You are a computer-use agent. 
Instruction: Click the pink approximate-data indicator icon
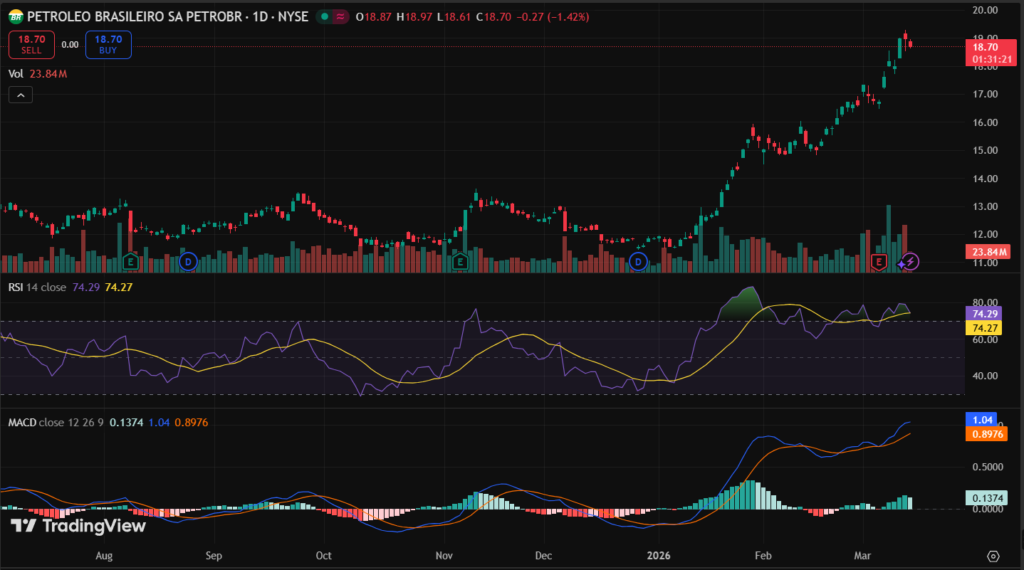343,17
